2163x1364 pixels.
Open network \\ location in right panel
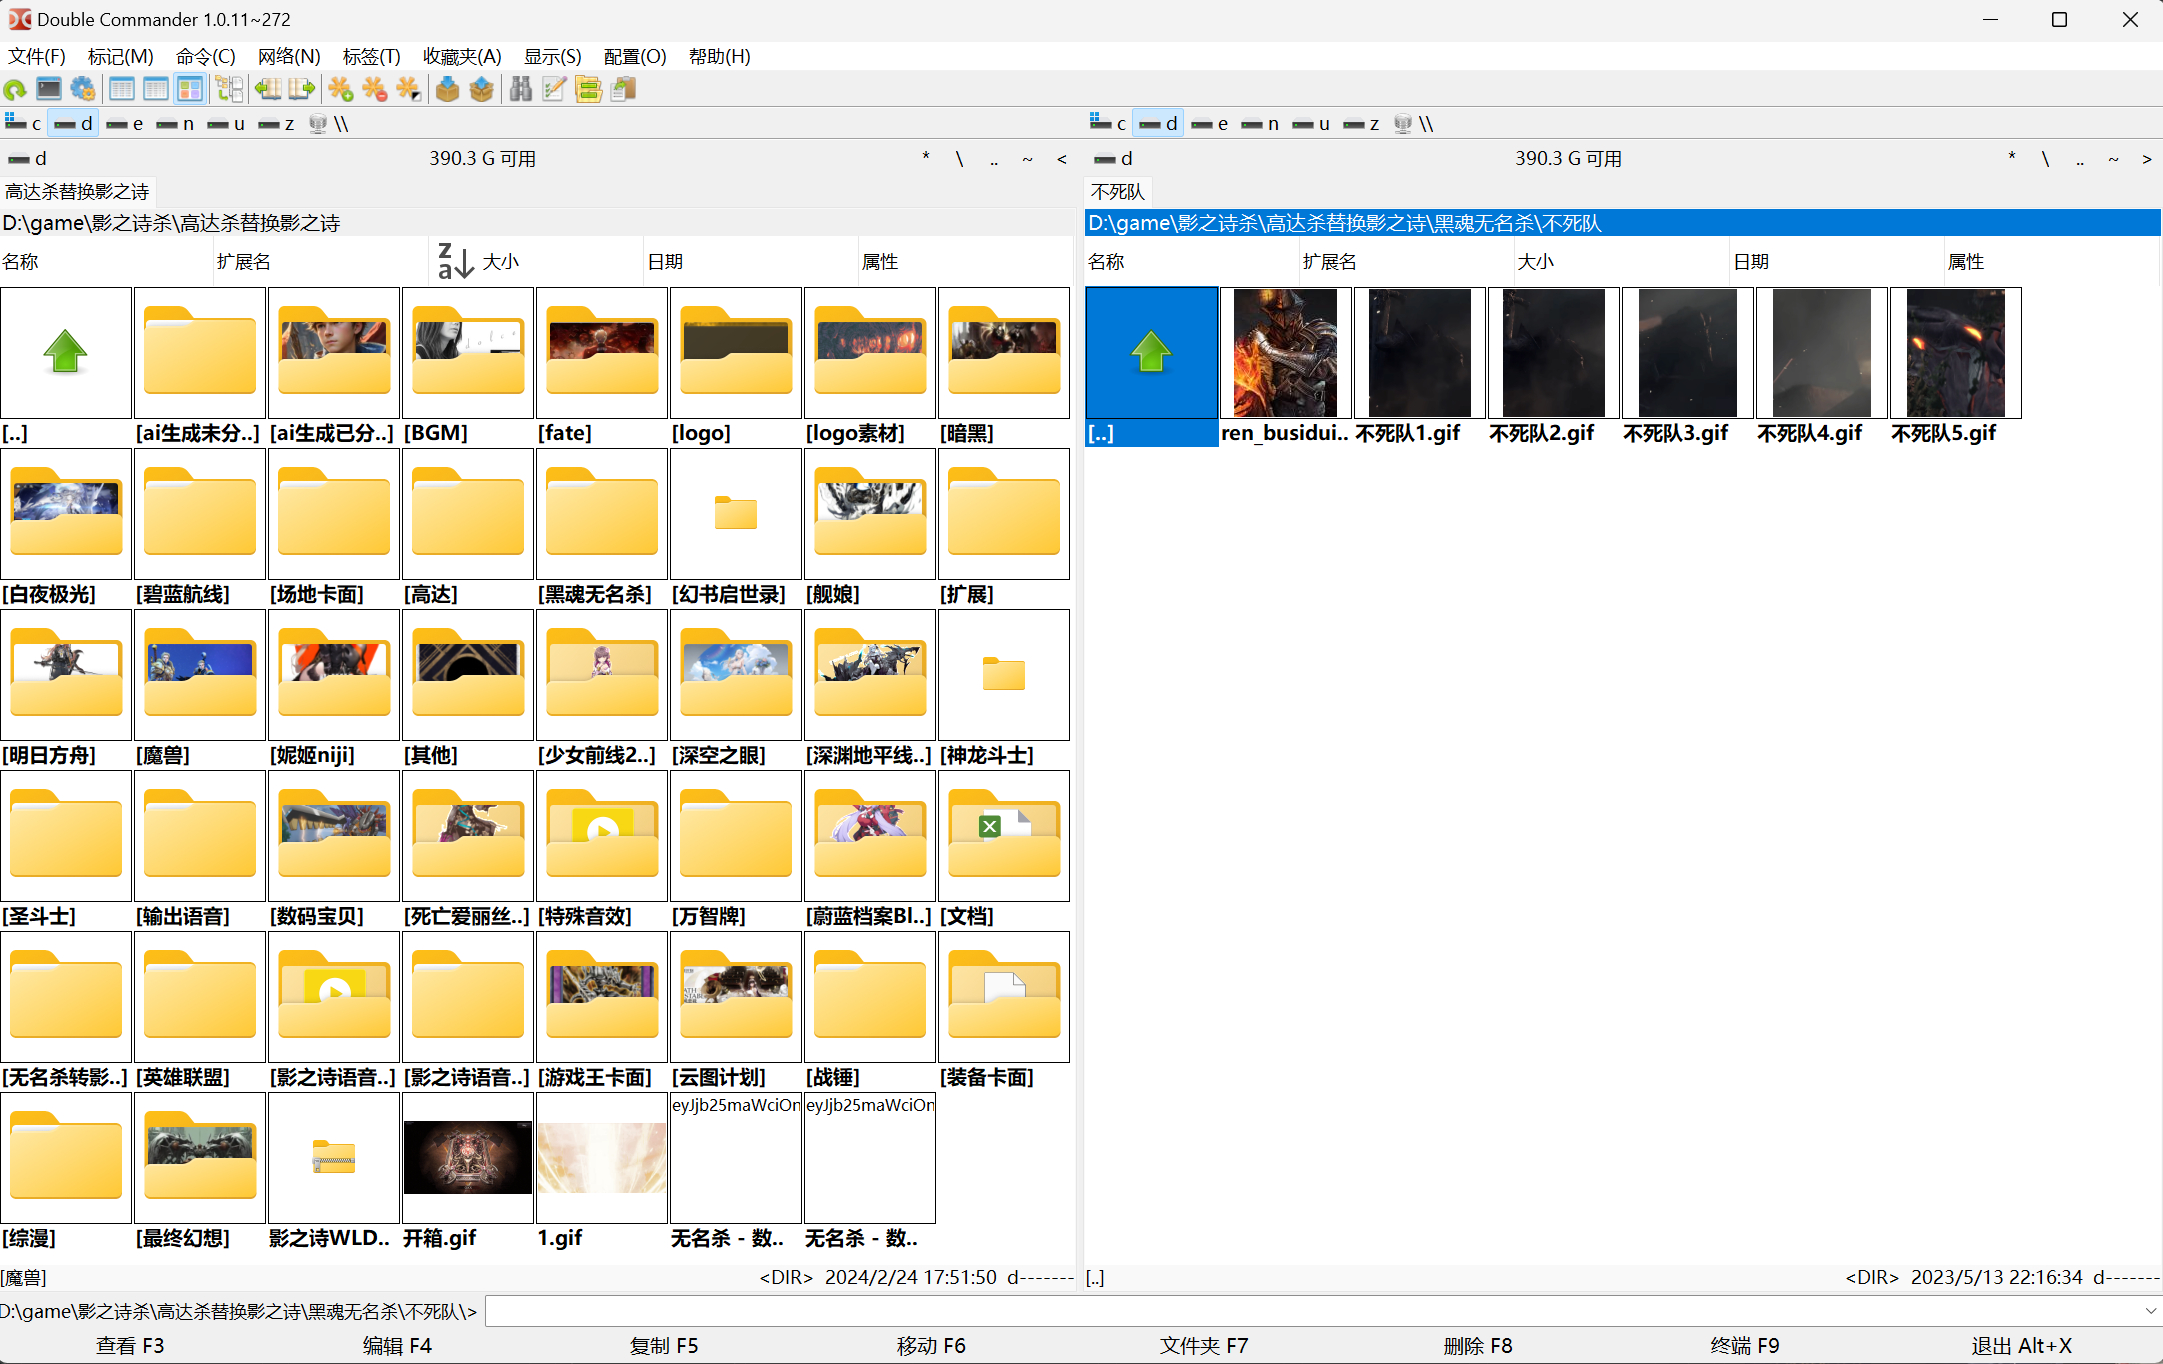click(1415, 124)
